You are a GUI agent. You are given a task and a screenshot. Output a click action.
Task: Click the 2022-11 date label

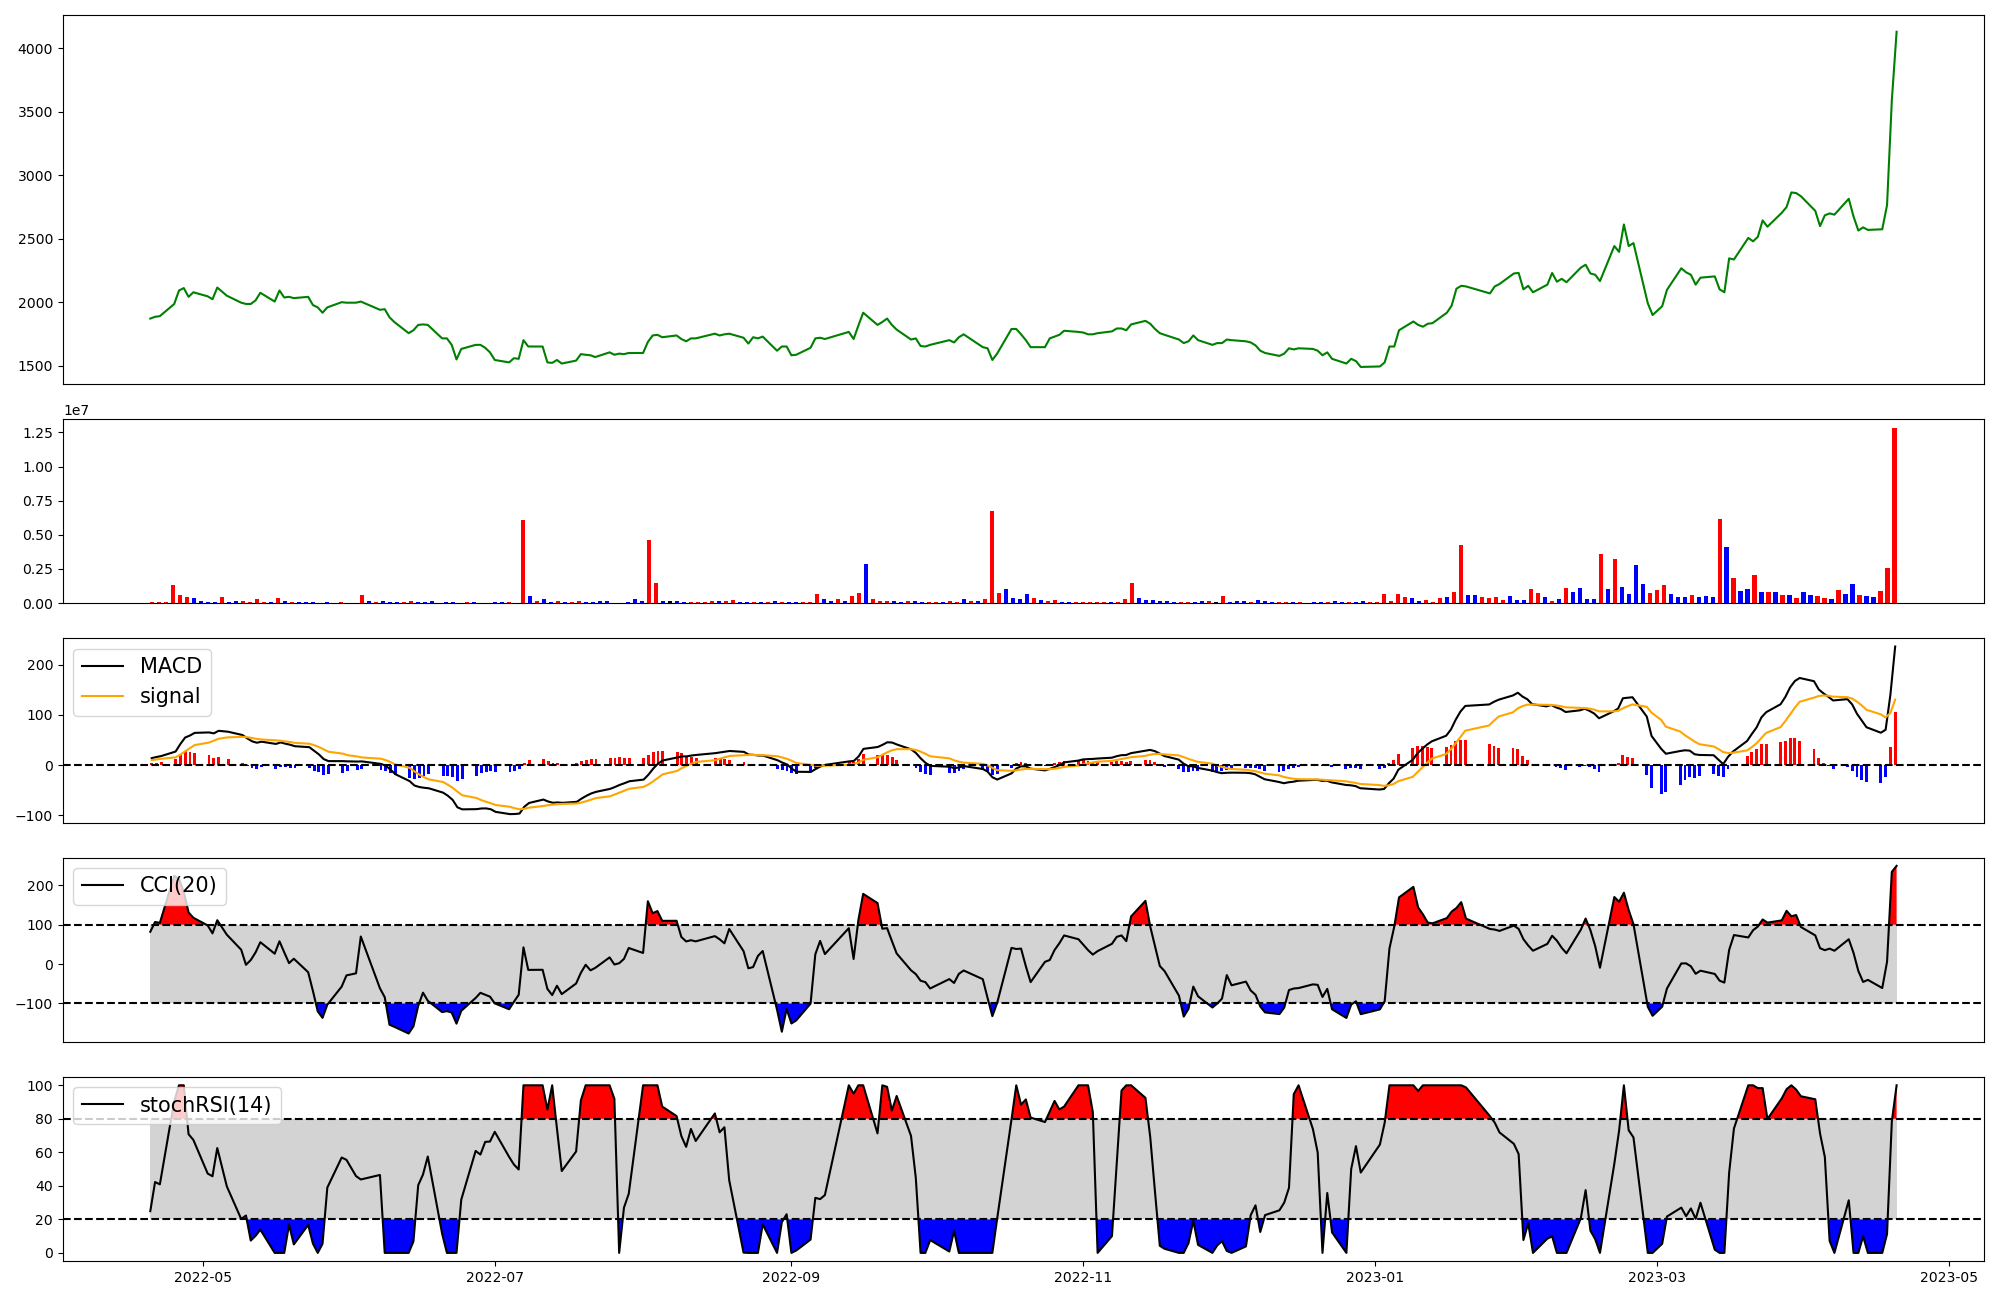click(1083, 1277)
